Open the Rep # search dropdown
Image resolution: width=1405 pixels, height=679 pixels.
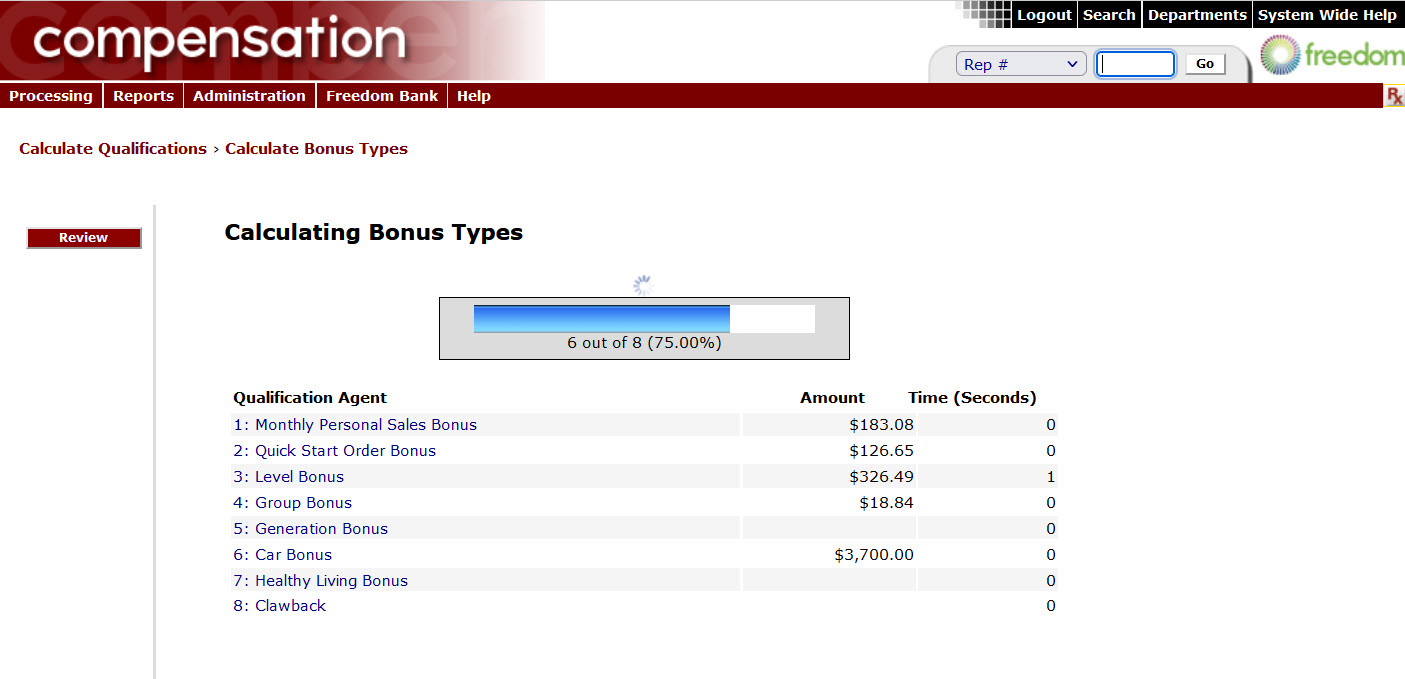point(1020,62)
